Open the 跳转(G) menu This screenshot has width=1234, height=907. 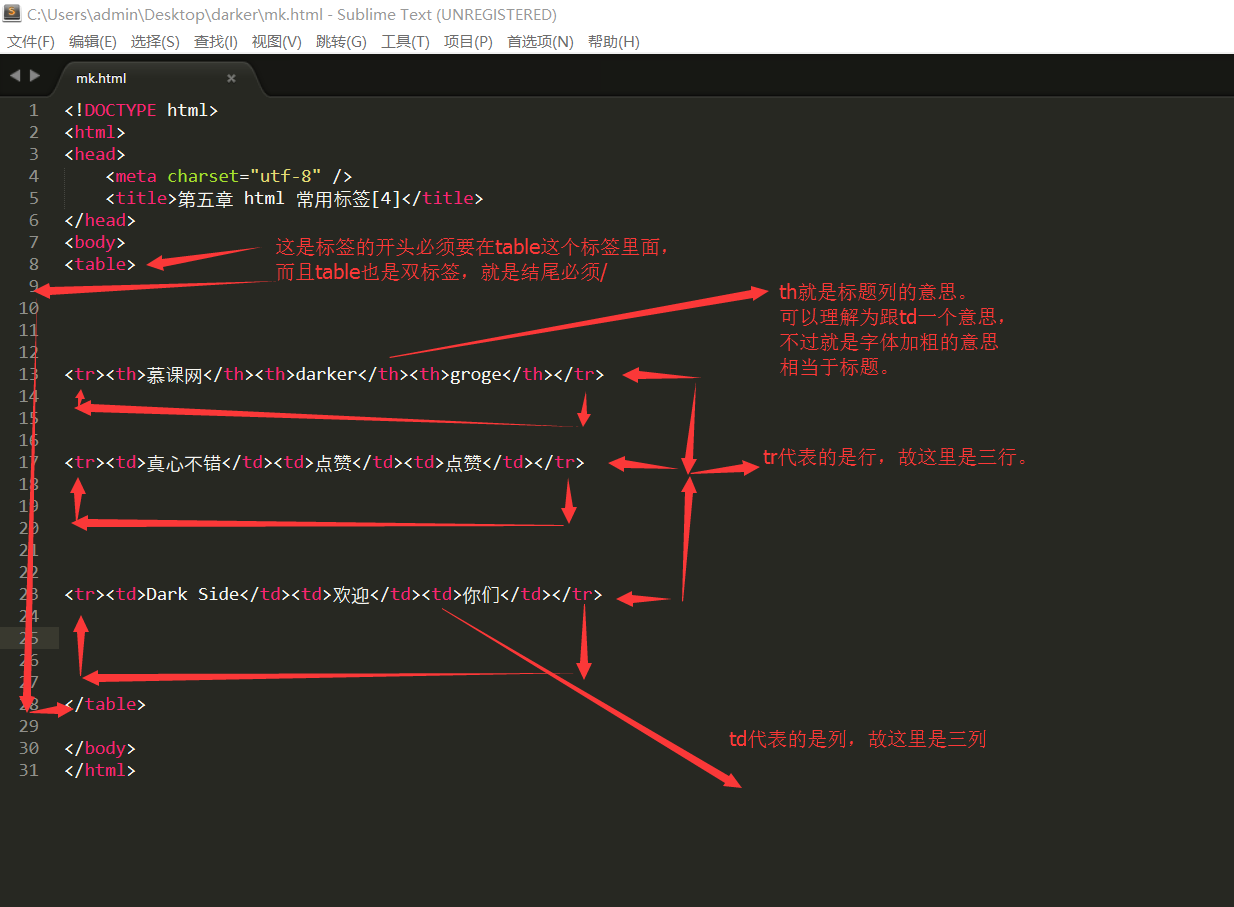pyautogui.click(x=341, y=42)
